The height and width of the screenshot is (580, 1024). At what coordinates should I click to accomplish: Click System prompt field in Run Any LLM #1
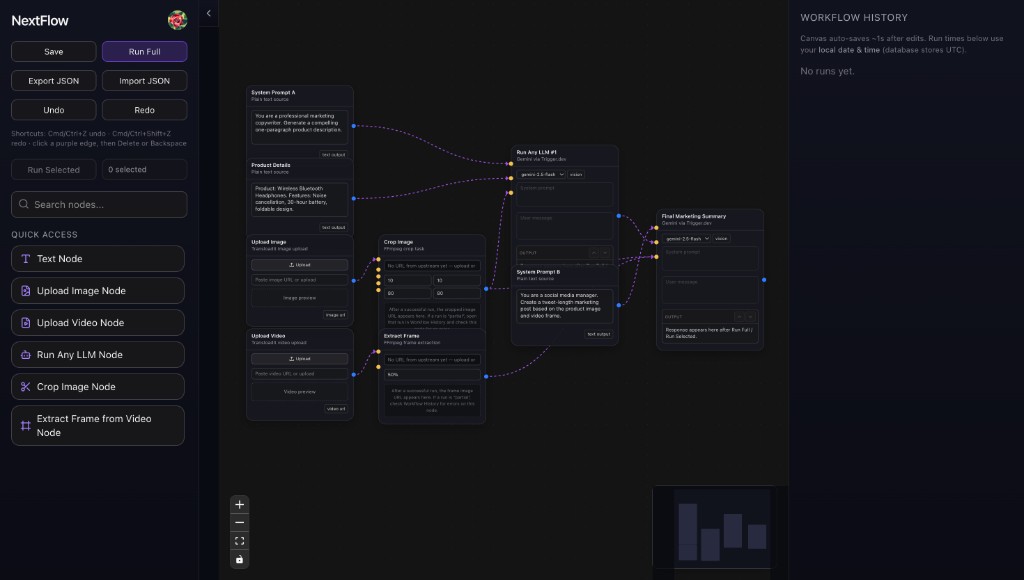(x=565, y=195)
